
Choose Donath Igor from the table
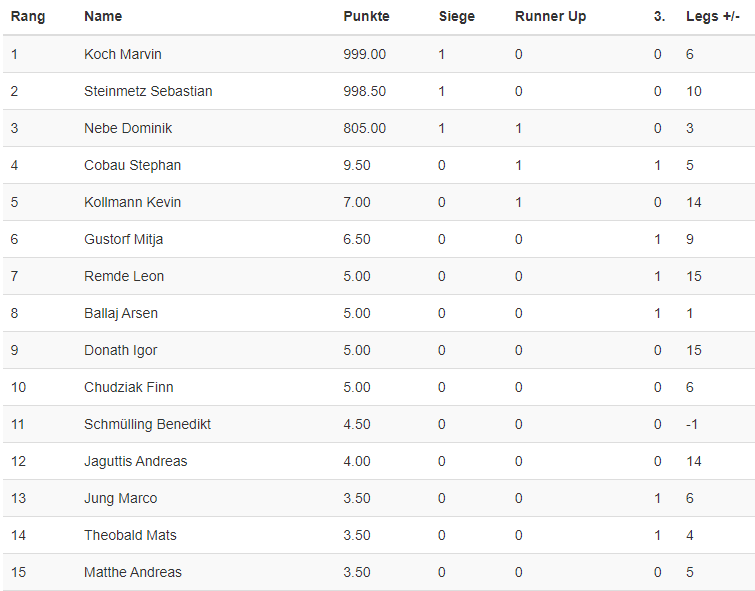tap(120, 350)
